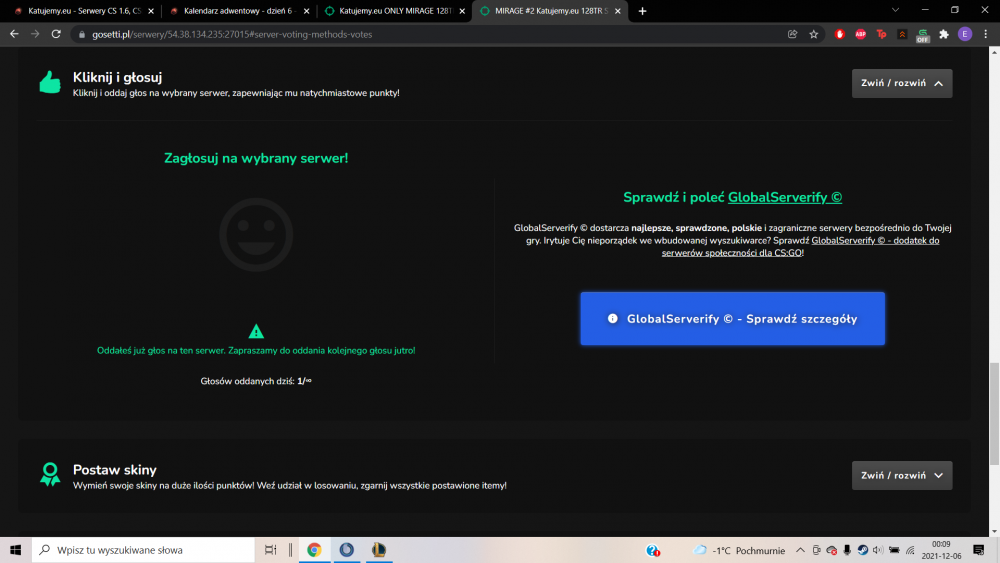The height and width of the screenshot is (563, 1000).
Task: Click the Get Help question mark icon
Action: coord(652,550)
